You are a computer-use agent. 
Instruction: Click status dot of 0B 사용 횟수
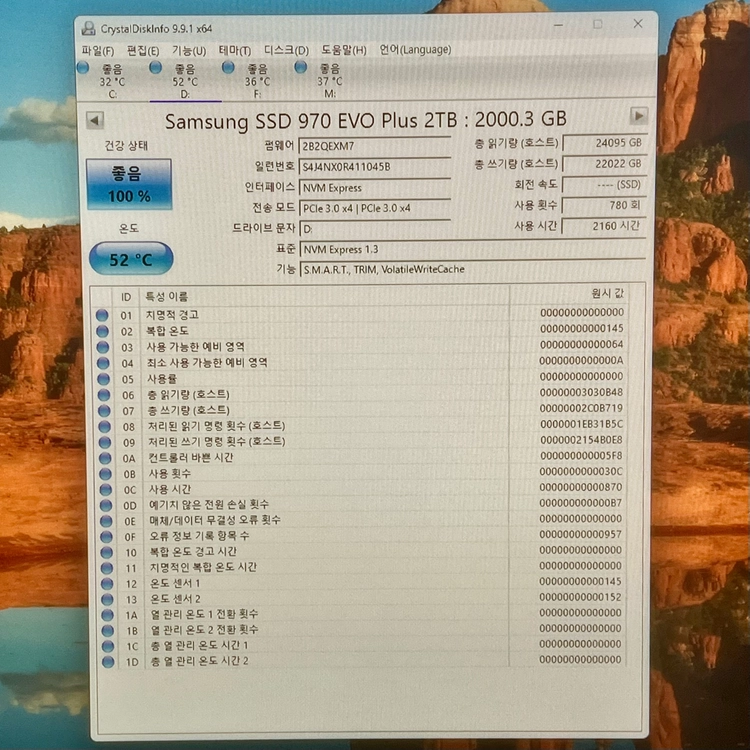tap(105, 474)
